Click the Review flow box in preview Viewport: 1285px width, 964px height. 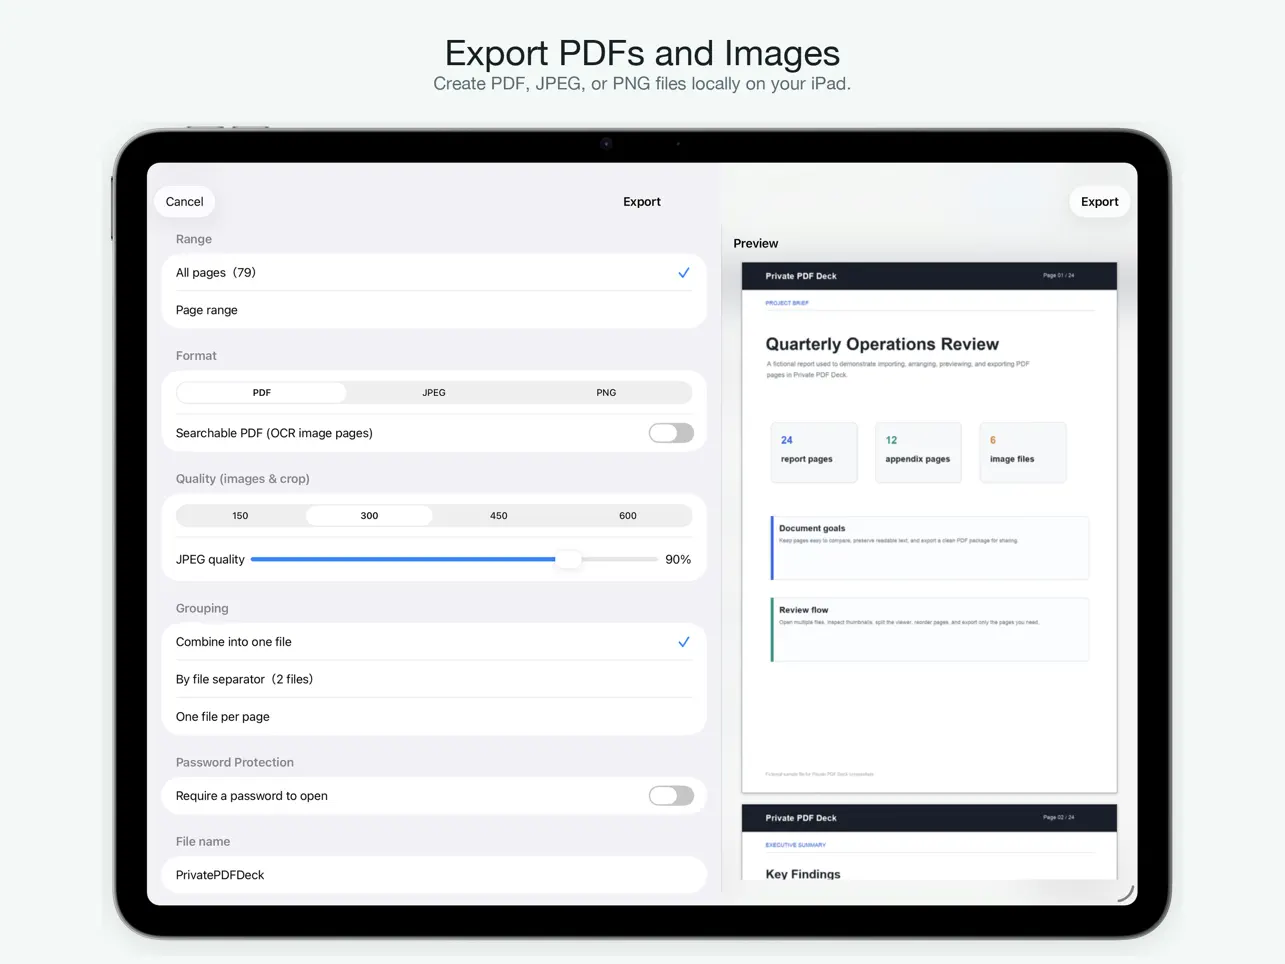coord(929,630)
